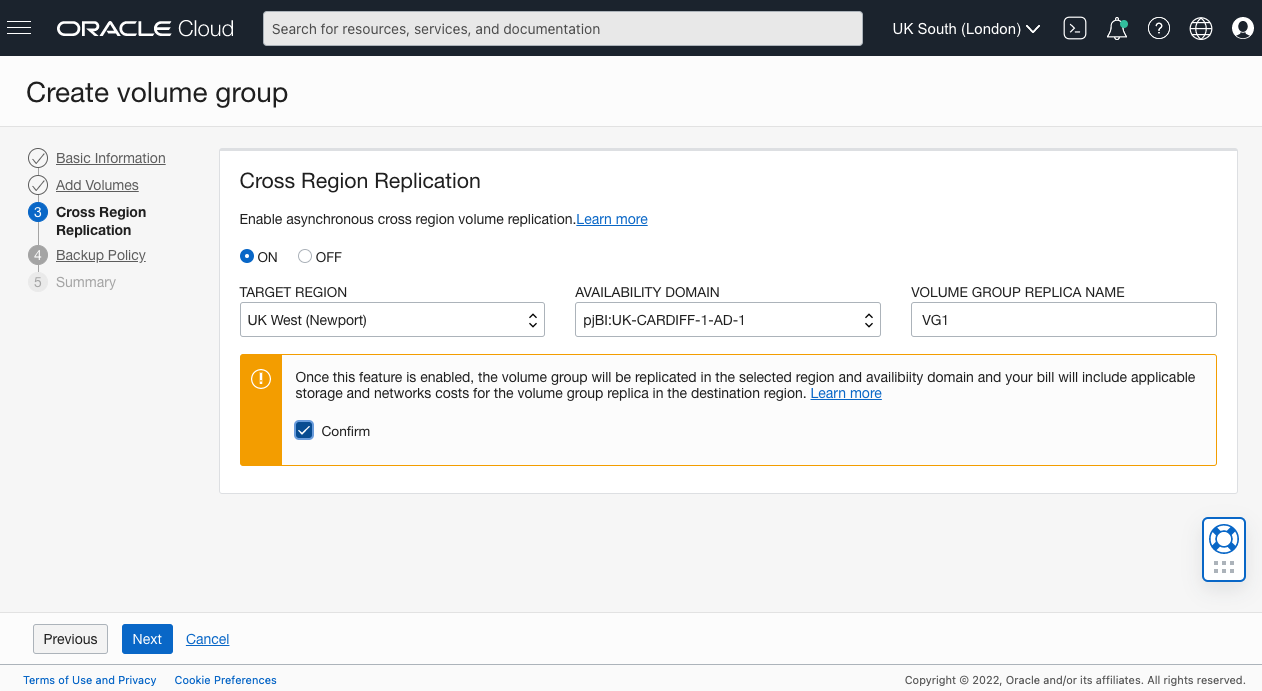Open the notifications bell

(x=1116, y=28)
